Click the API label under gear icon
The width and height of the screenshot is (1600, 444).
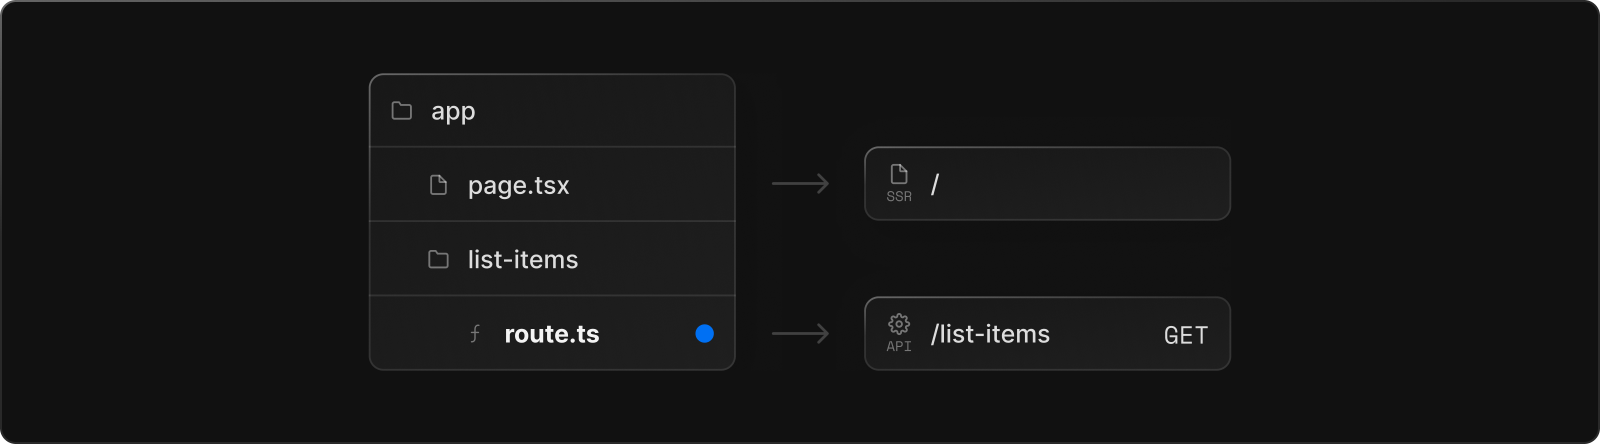(899, 347)
